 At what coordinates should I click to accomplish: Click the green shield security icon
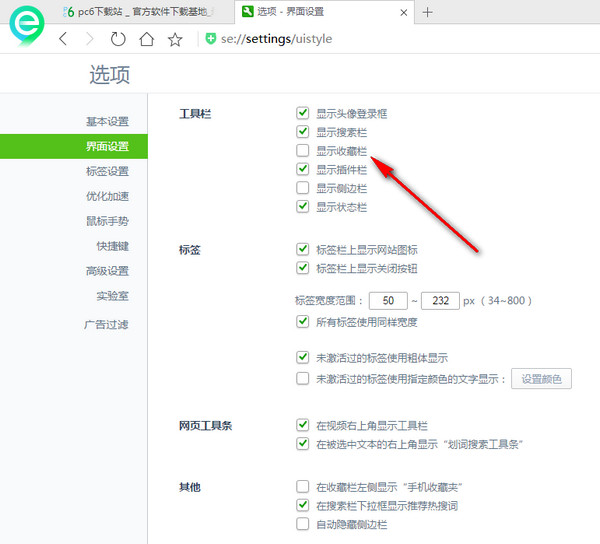210,39
